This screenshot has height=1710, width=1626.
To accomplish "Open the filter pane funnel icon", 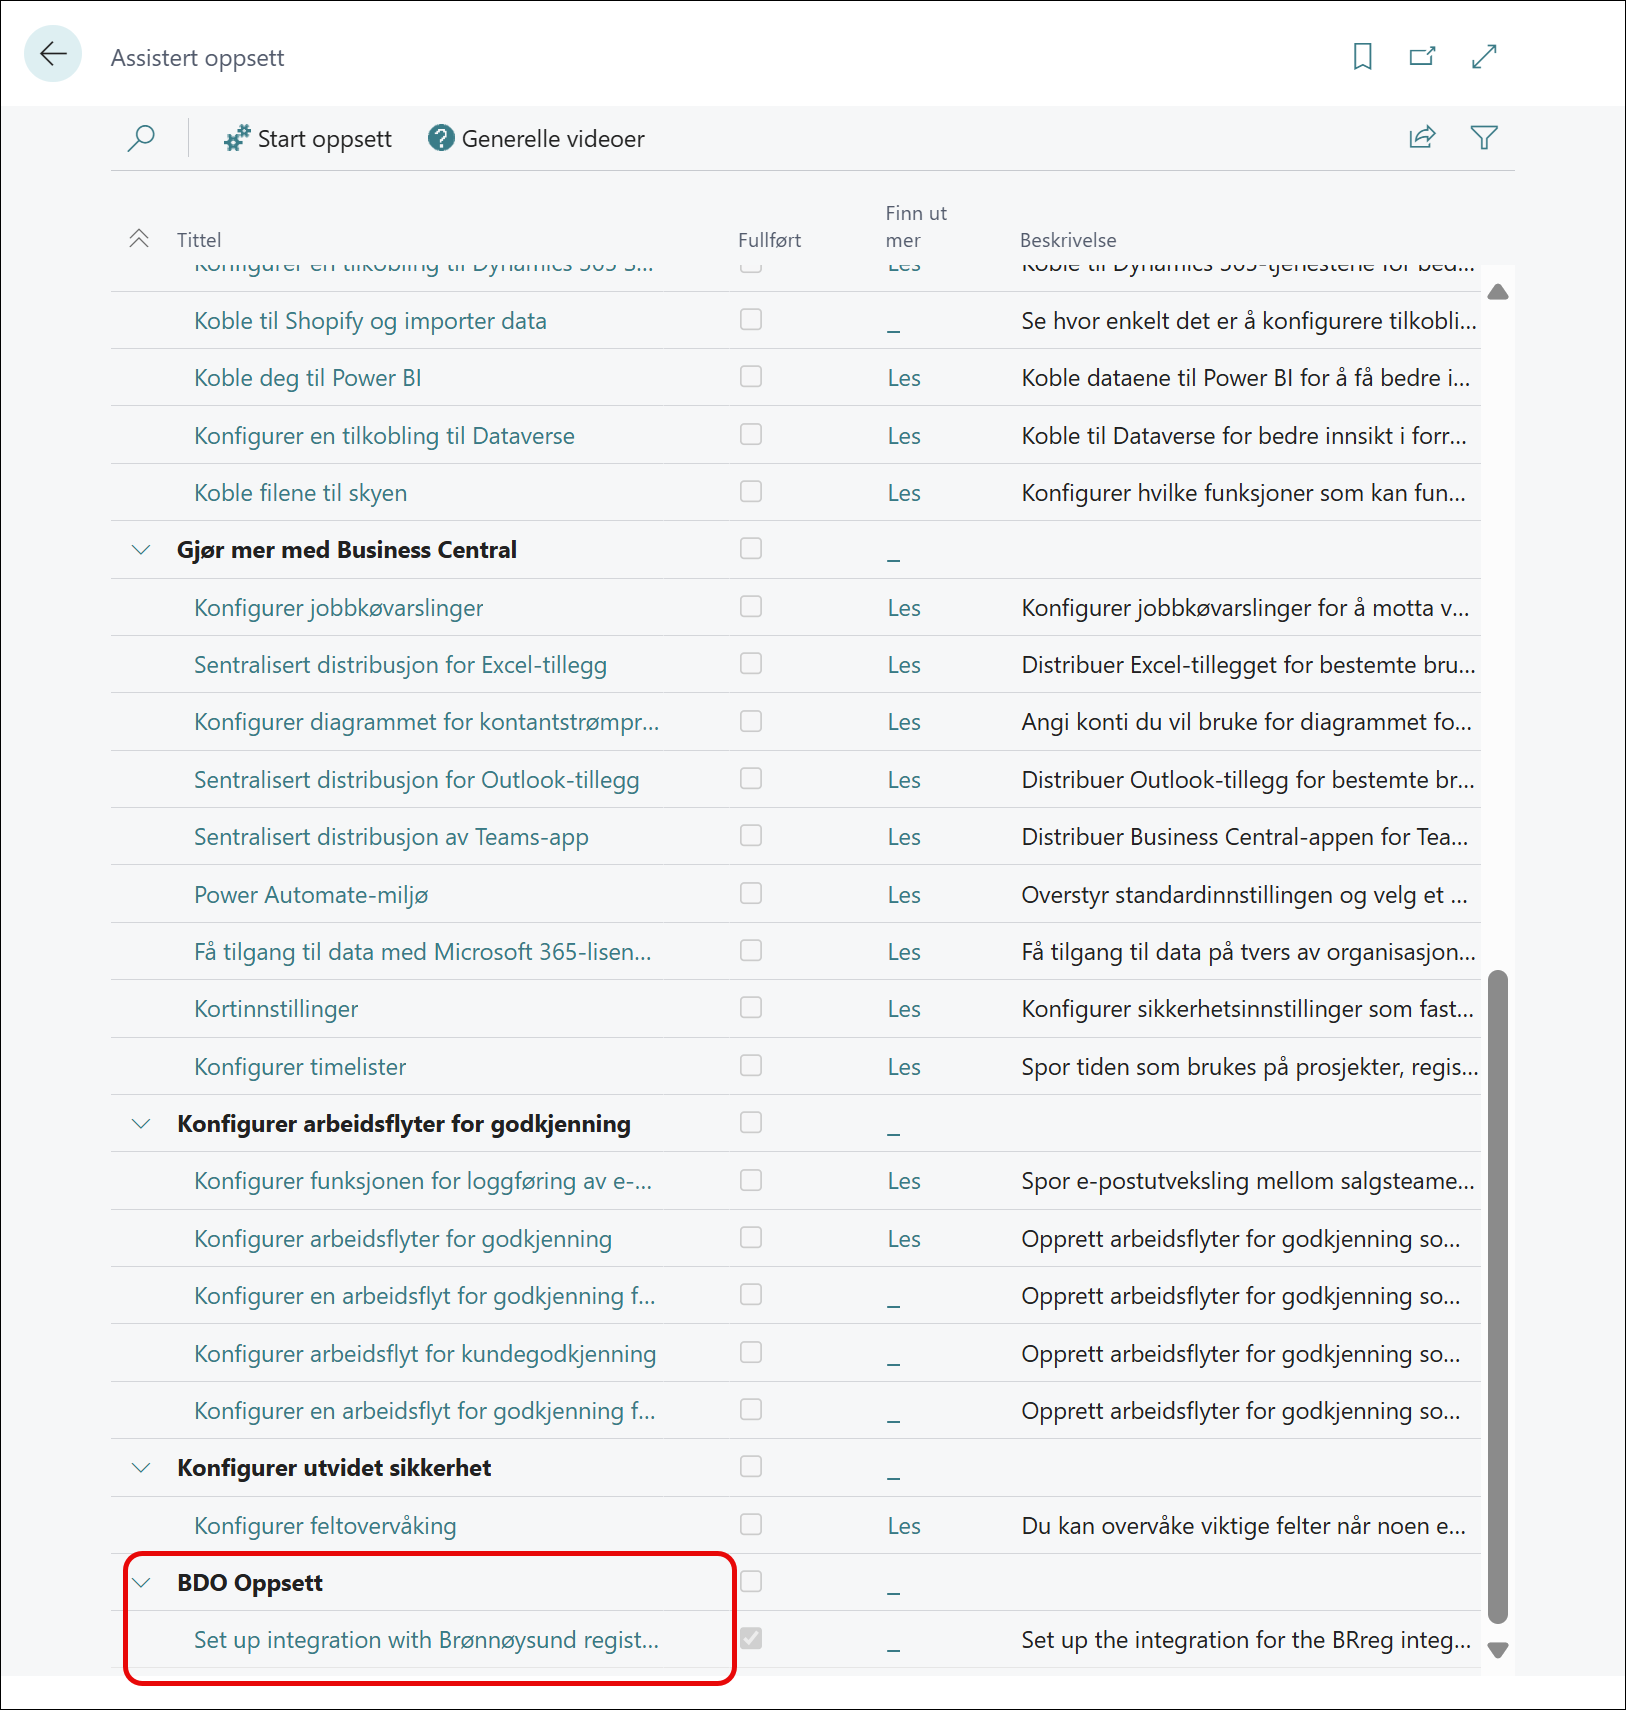I will point(1484,138).
